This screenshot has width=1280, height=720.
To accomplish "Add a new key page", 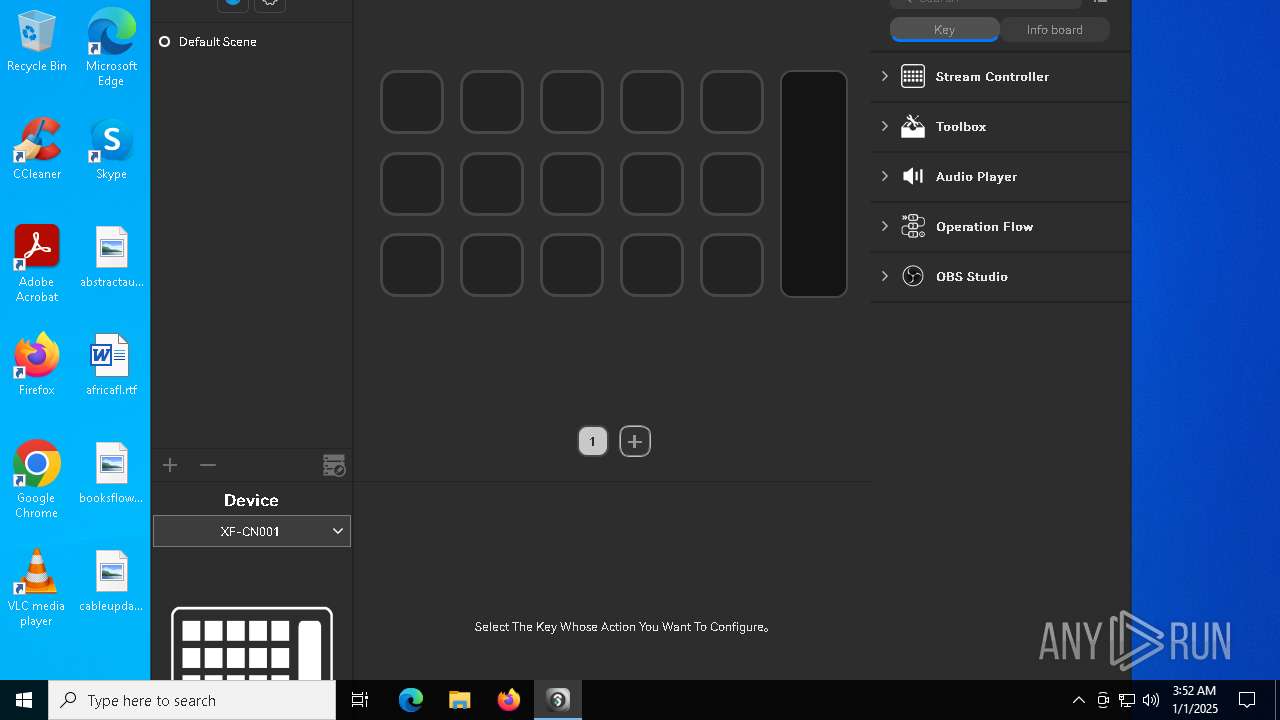I will click(x=635, y=441).
